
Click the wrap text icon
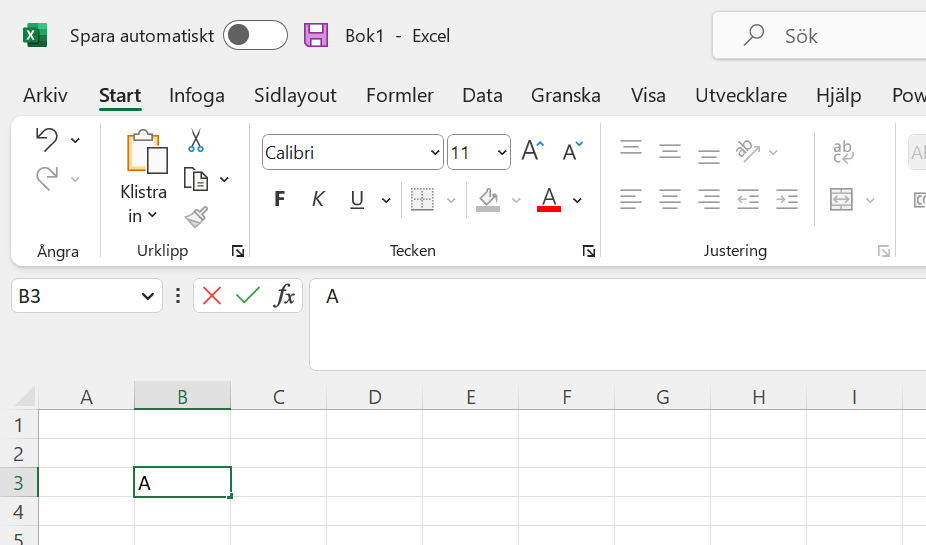pyautogui.click(x=843, y=152)
